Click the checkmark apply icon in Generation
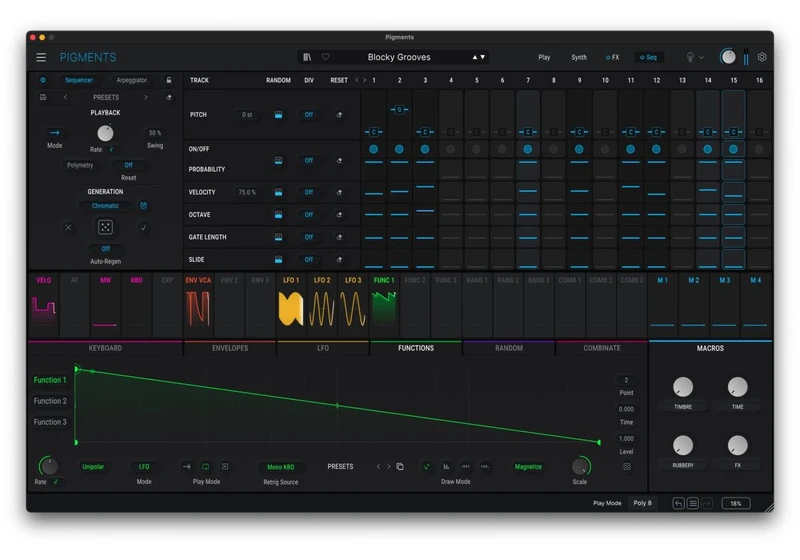 click(143, 227)
